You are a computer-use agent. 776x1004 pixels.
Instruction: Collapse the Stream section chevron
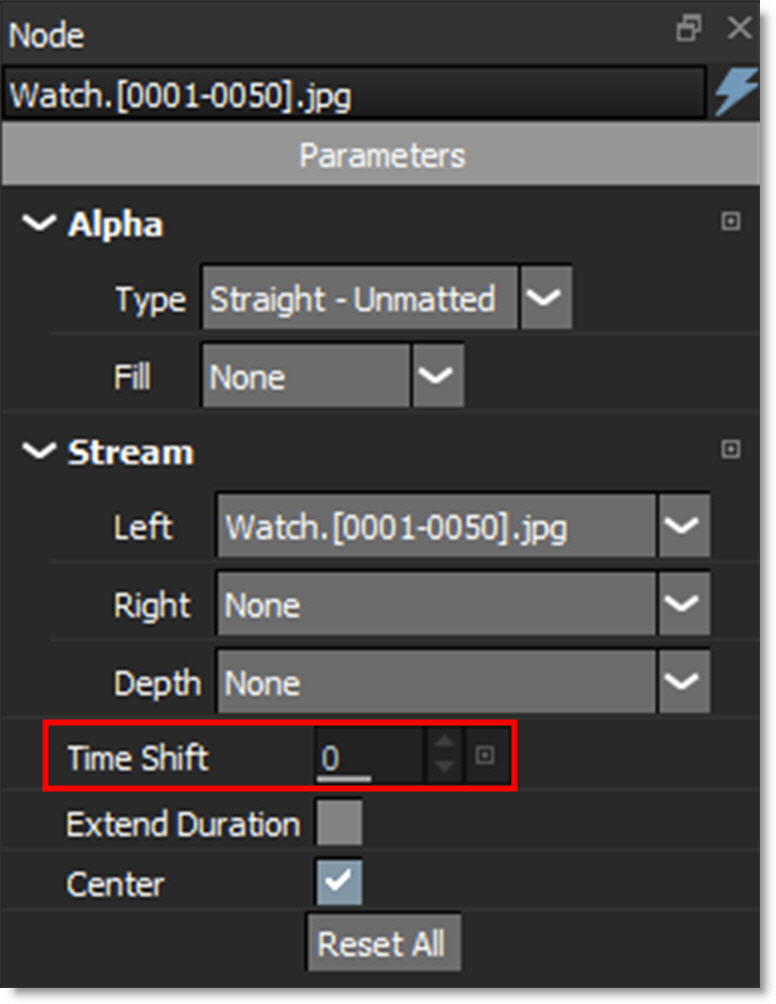click(x=41, y=452)
